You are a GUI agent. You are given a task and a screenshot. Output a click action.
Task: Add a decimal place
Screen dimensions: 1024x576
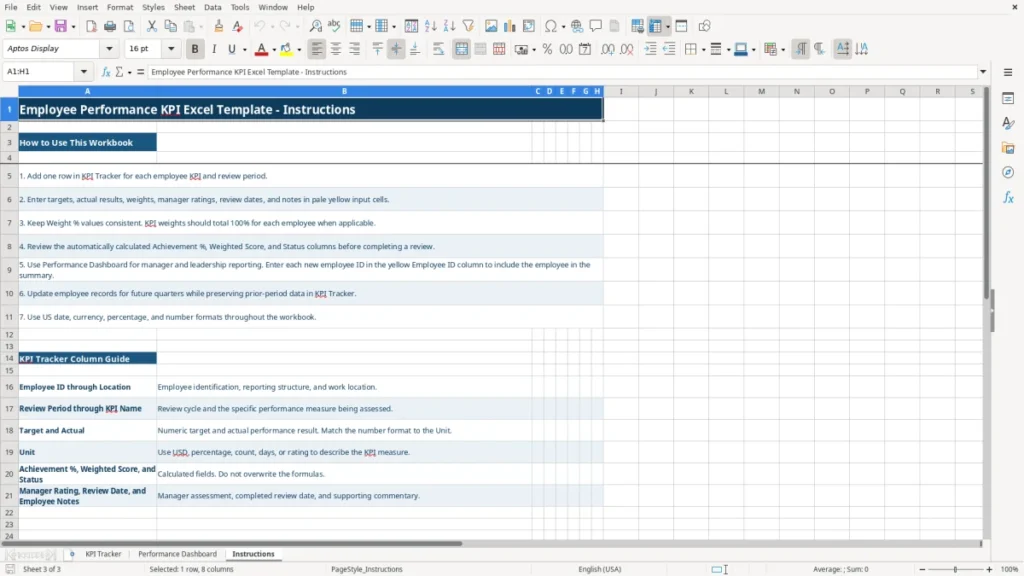tap(607, 49)
